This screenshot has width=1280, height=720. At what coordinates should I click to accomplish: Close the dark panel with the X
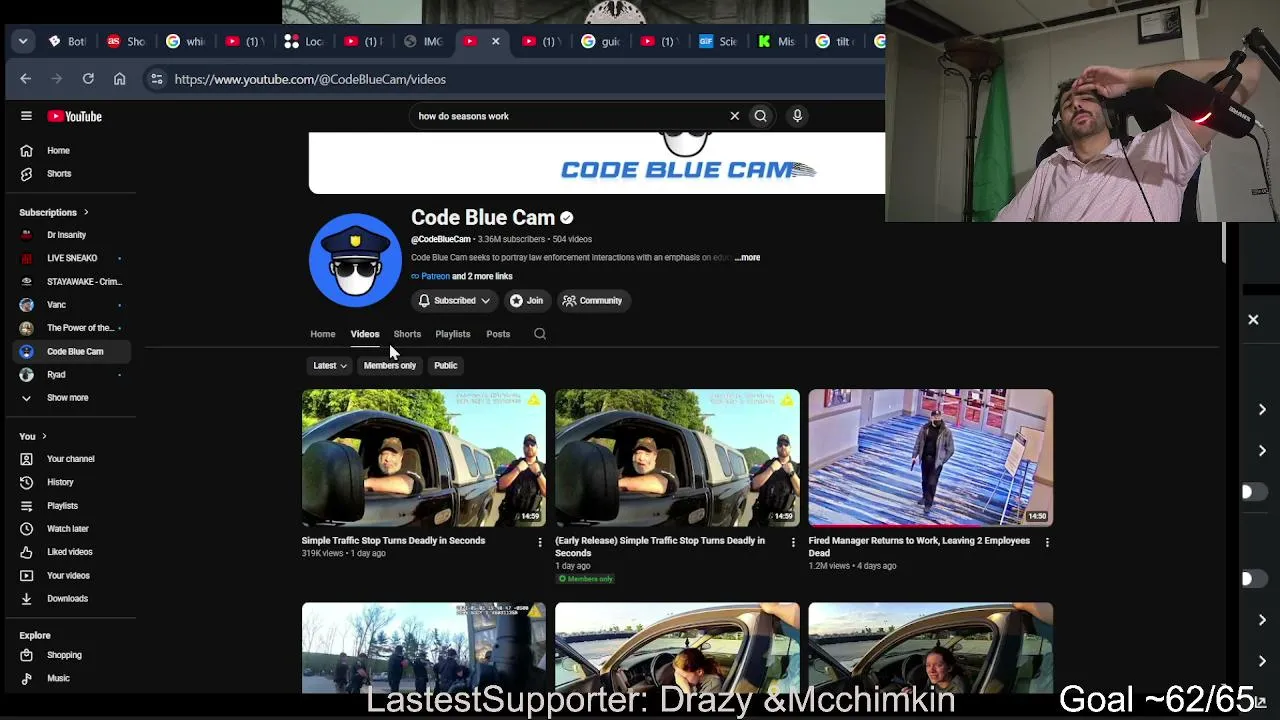1253,320
